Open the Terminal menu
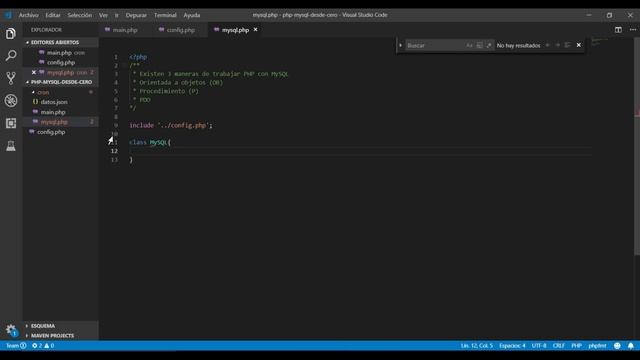This screenshot has width=640, height=360. (165, 15)
